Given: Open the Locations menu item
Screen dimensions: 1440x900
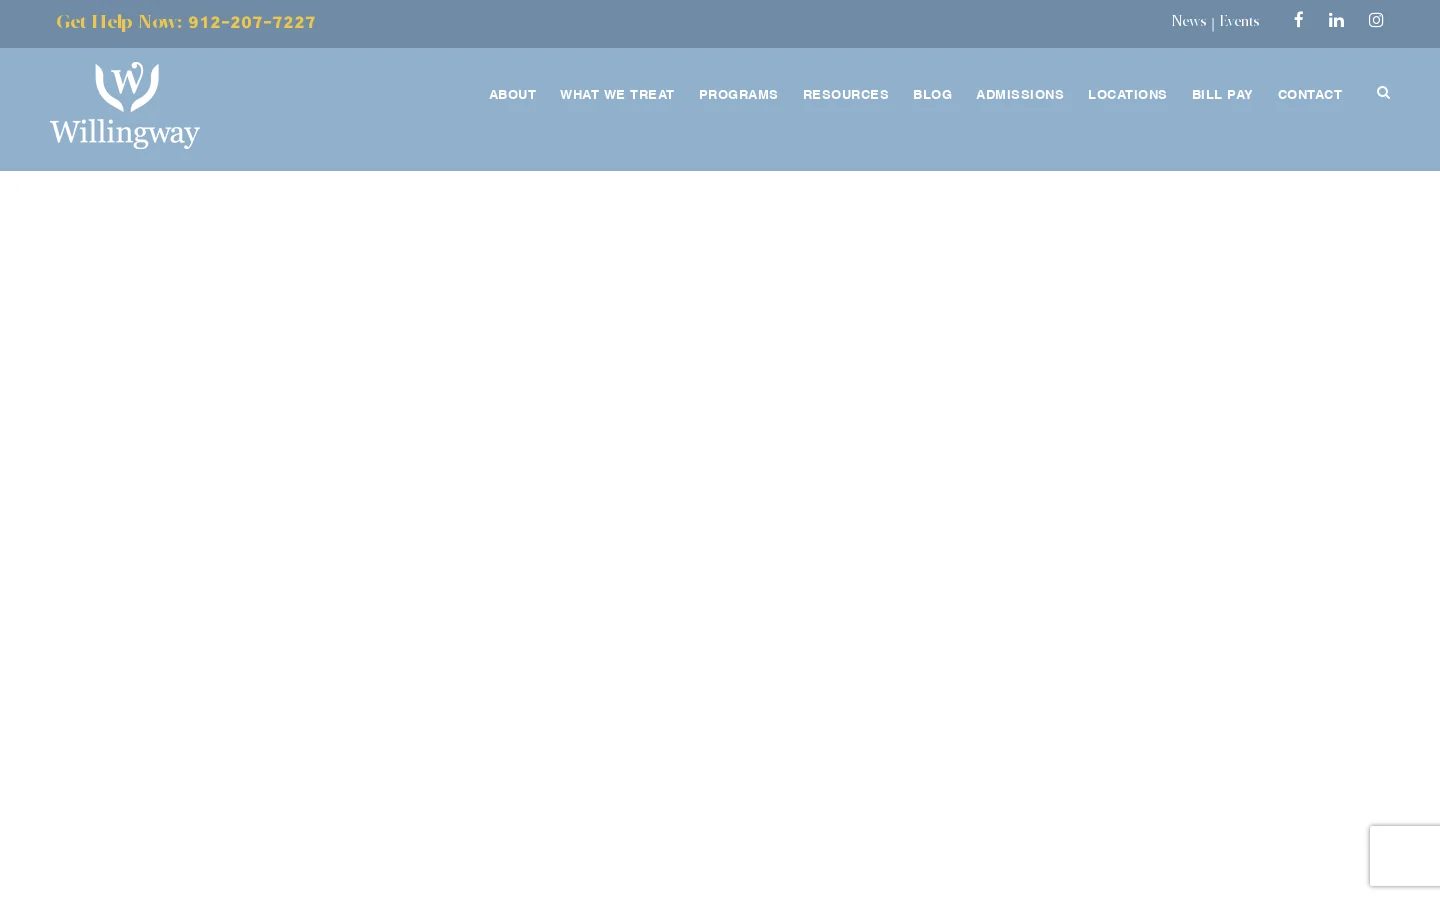Looking at the screenshot, I should (1127, 95).
